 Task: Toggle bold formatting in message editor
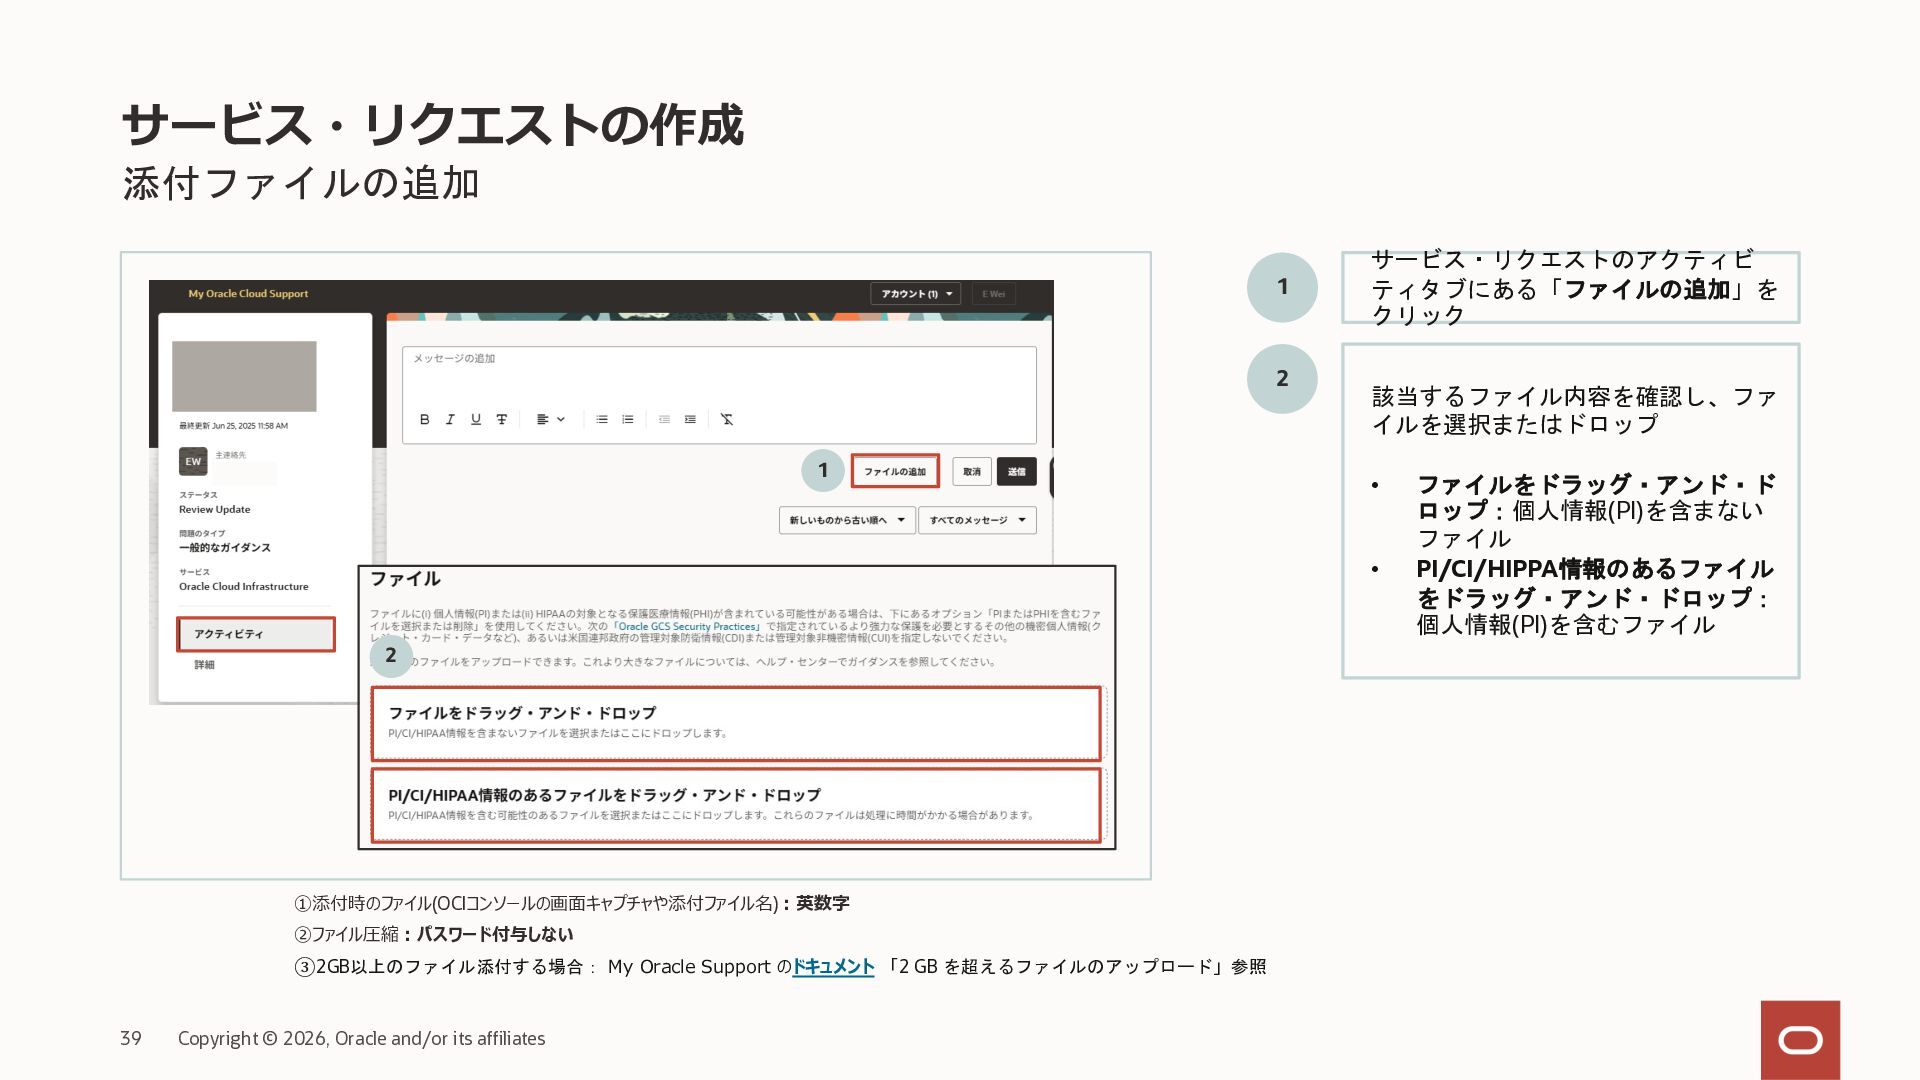click(x=424, y=419)
